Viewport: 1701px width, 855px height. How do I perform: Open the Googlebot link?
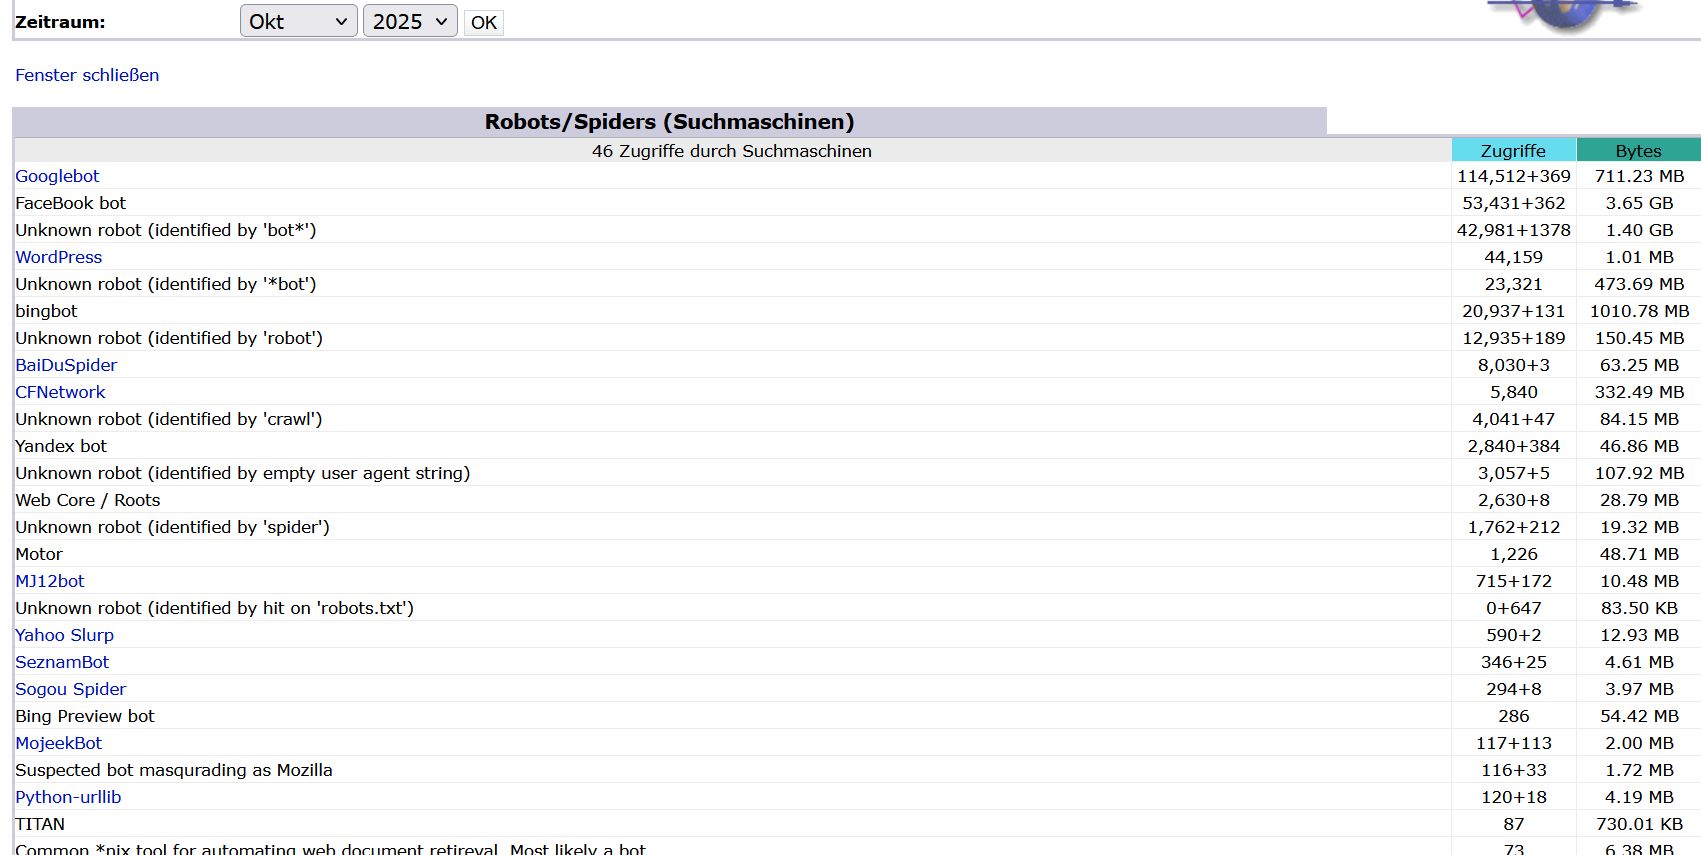[x=57, y=176]
